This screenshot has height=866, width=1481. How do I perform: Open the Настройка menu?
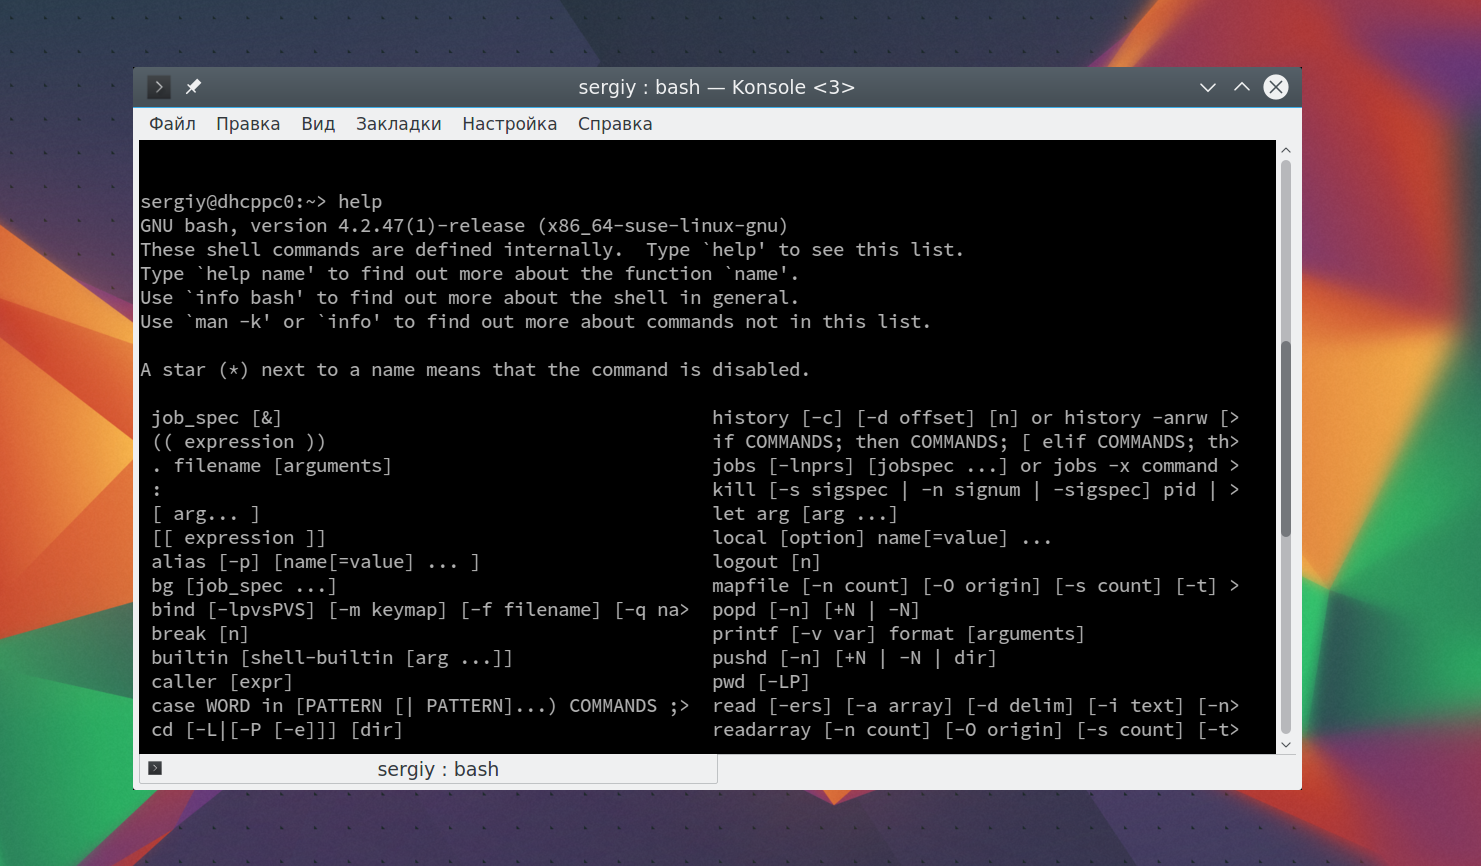(x=509, y=124)
